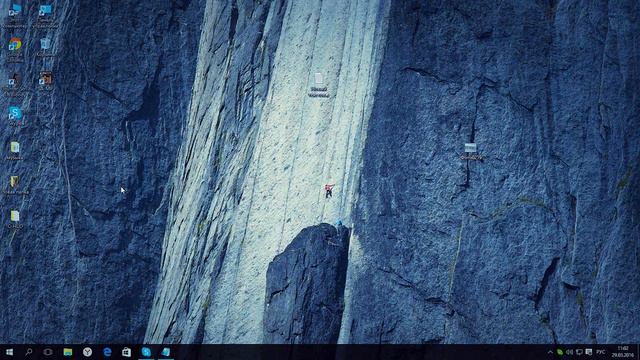The image size is (640, 360).
Task: Open the Windows Start menu
Action: (x=9, y=352)
